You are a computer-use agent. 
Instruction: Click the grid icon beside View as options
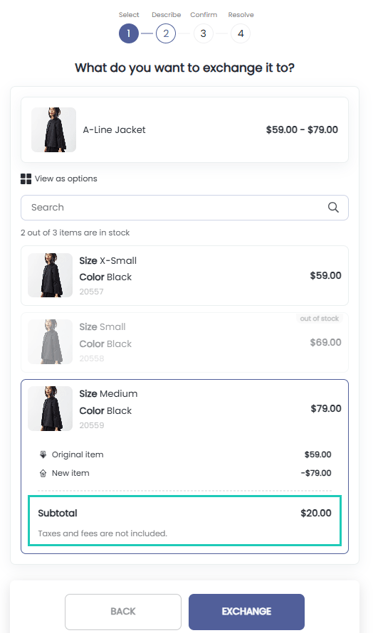coord(26,179)
